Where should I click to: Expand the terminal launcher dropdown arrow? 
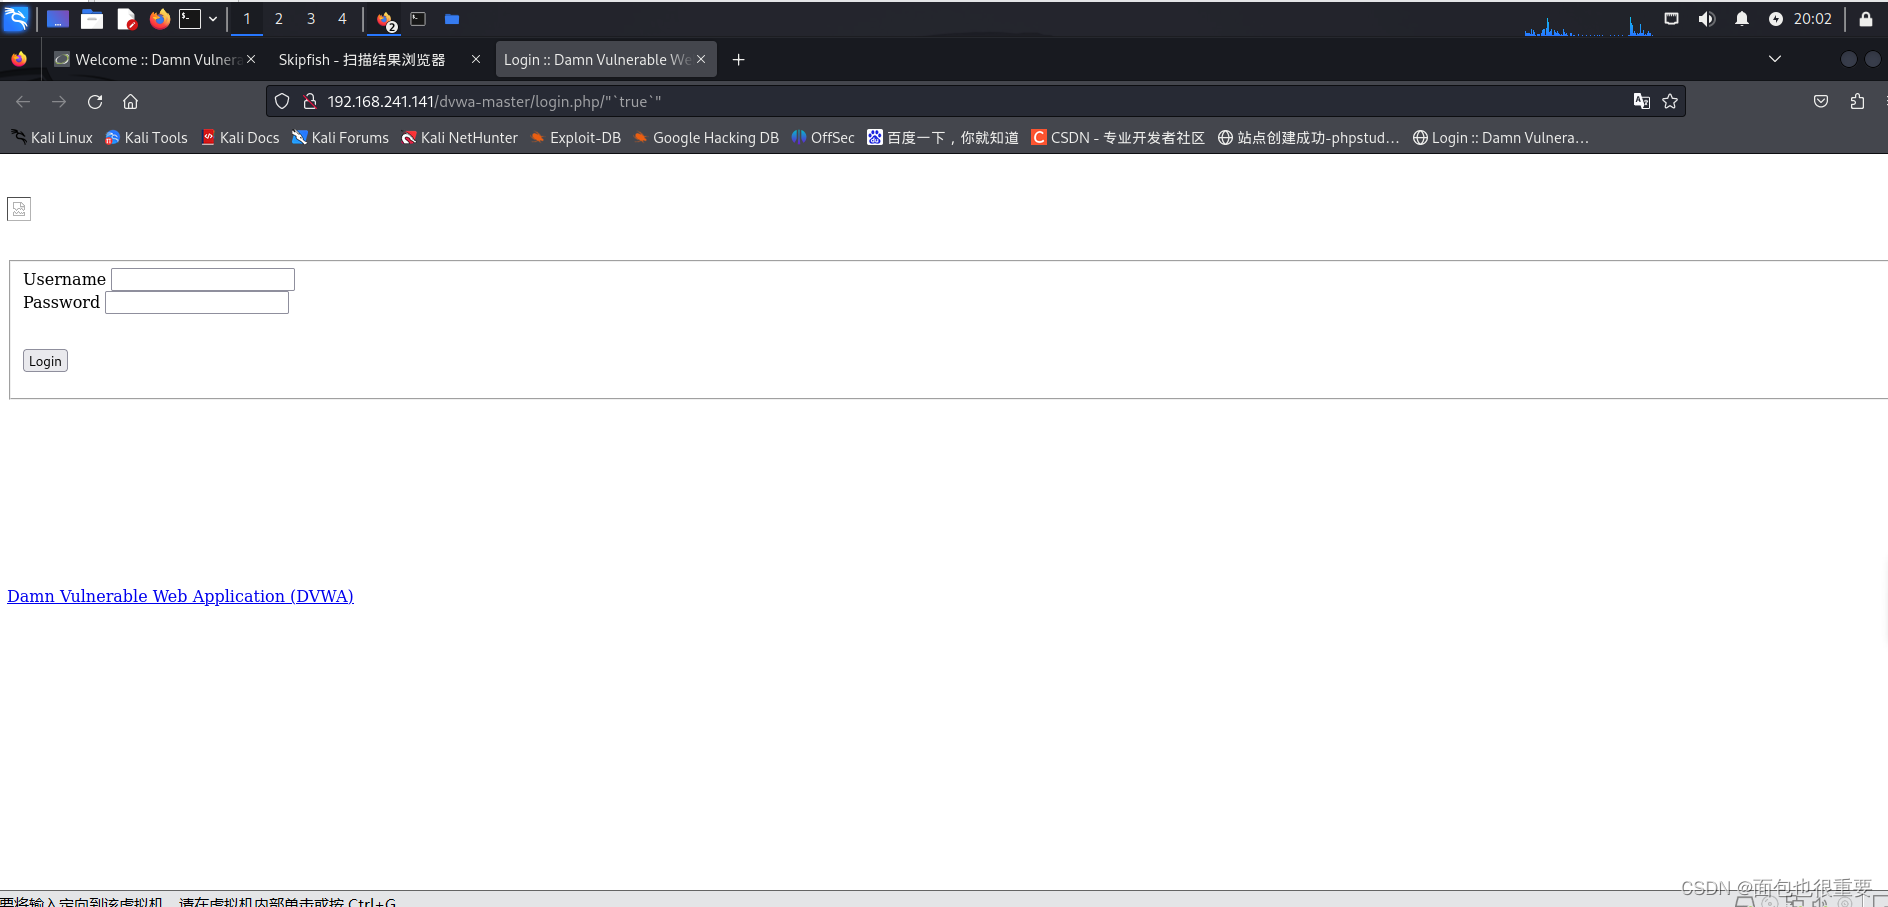click(213, 19)
